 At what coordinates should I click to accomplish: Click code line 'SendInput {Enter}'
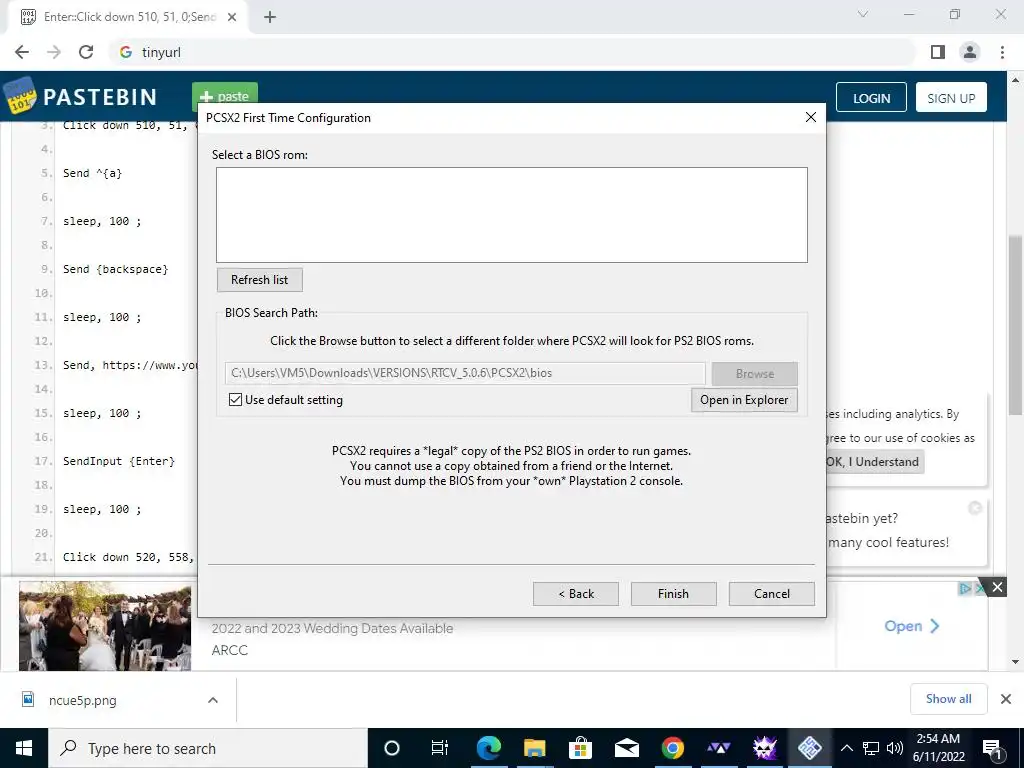(119, 461)
